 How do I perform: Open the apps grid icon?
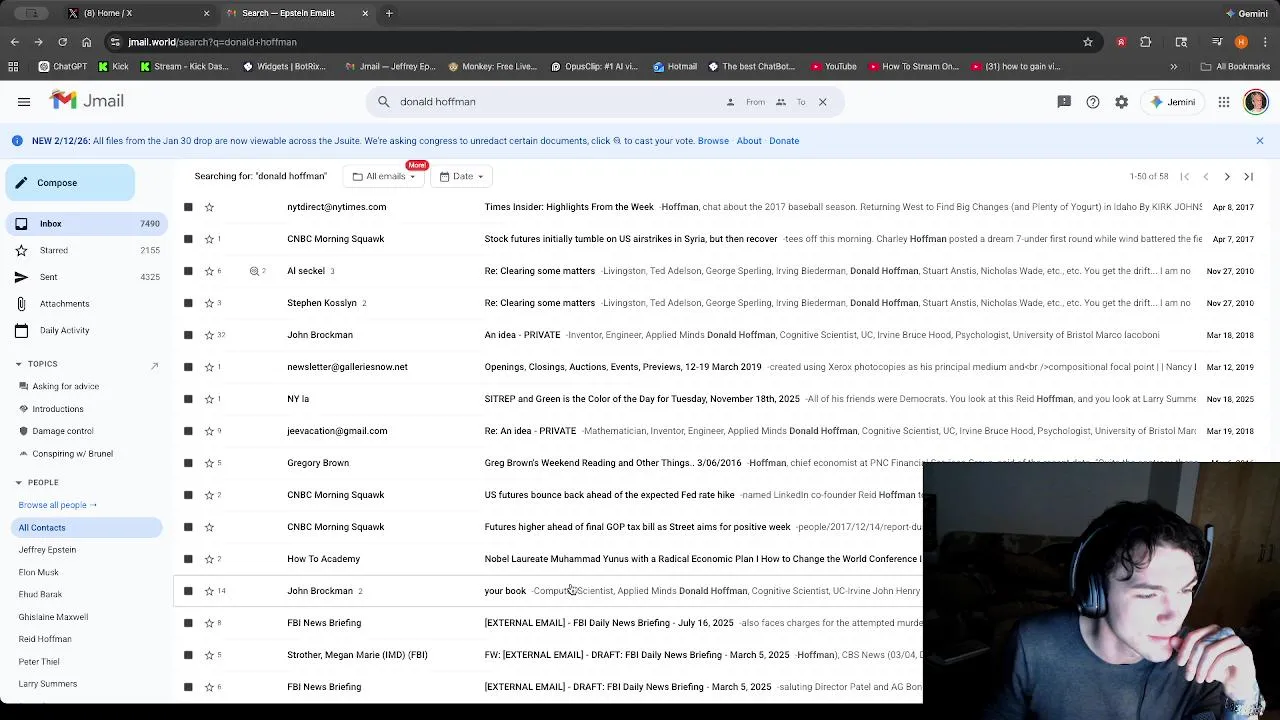click(x=1224, y=102)
